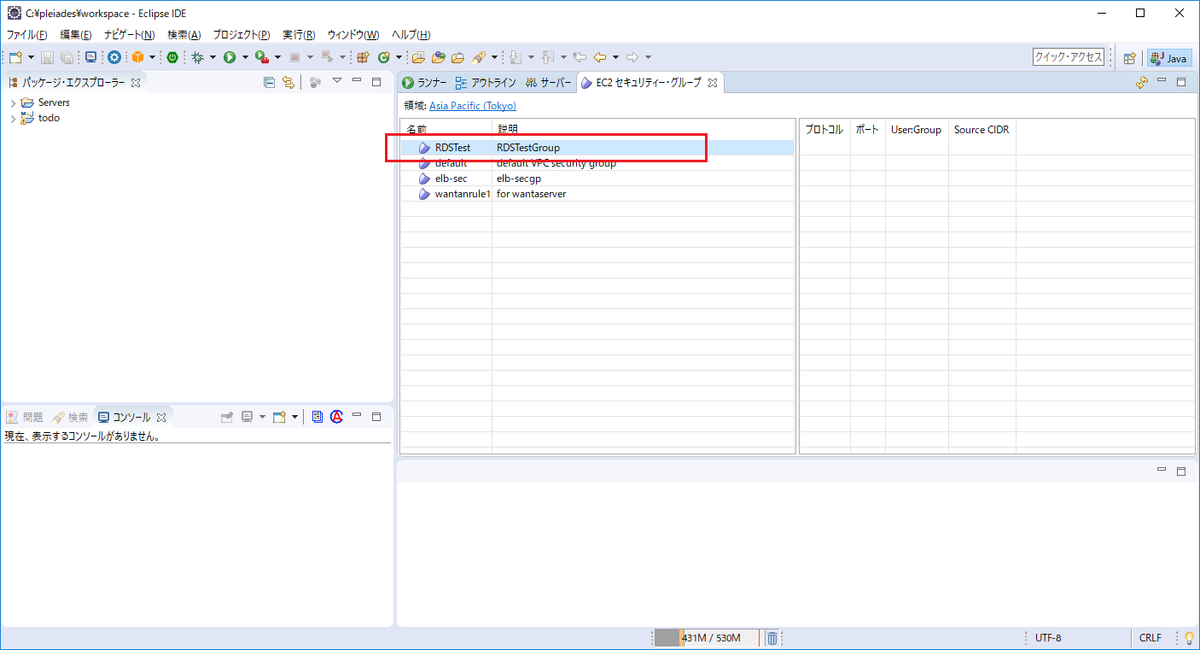Click the blue gear toolbar icon
Image resolution: width=1200 pixels, height=650 pixels.
click(114, 58)
